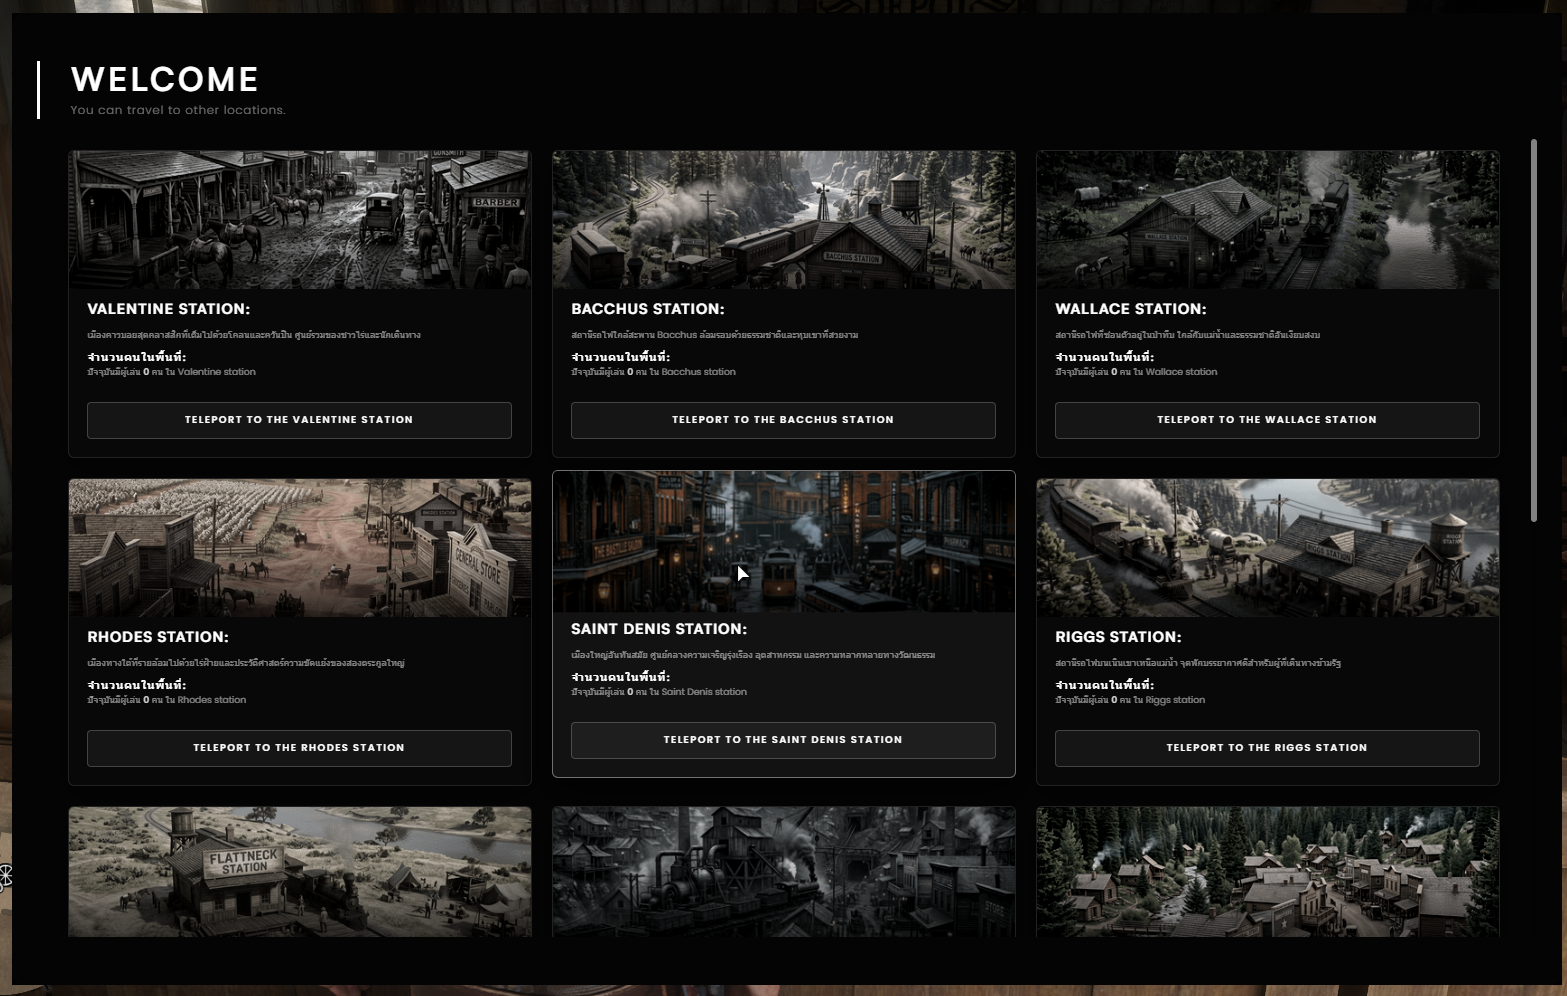The width and height of the screenshot is (1567, 996).
Task: Click the player count line for Rhodes station
Action: (x=167, y=700)
